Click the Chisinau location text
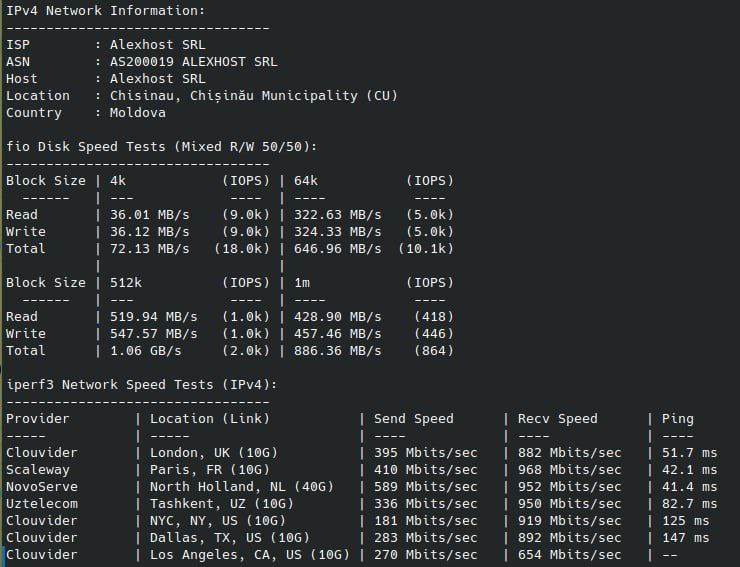Screen dimensions: 740x567 pos(254,96)
